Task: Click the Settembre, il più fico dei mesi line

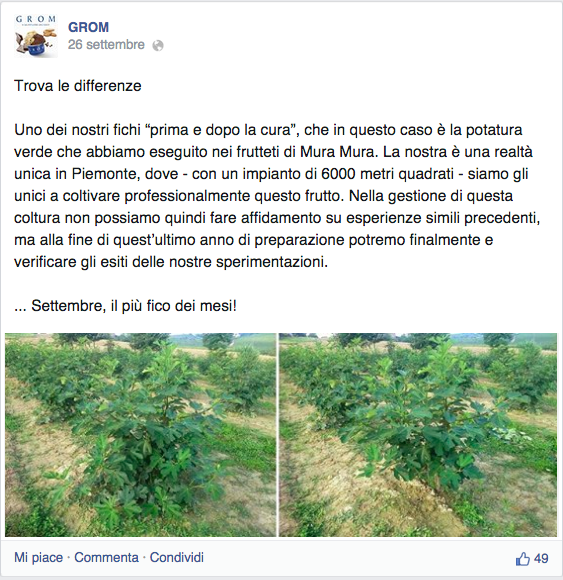Action: coord(125,306)
